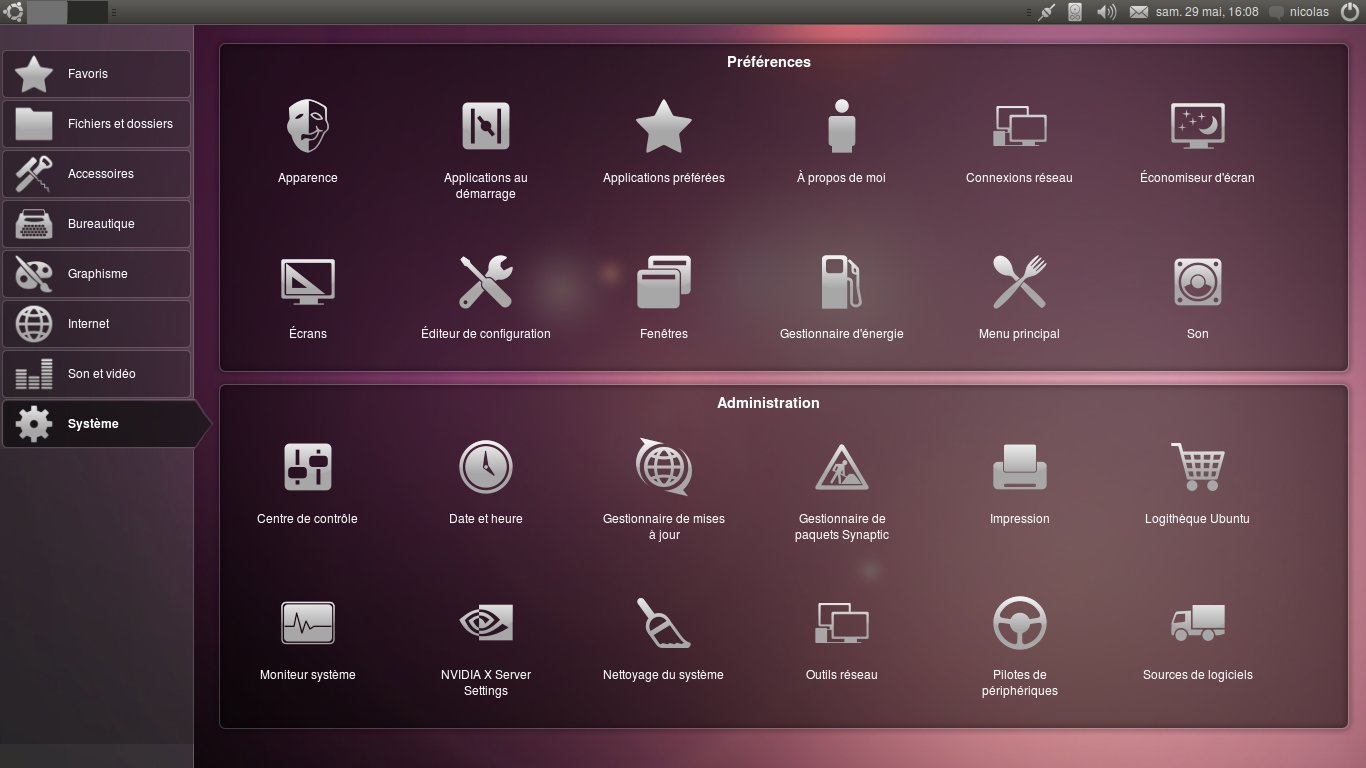Open the mail envelope indicator
Viewport: 1366px width, 768px height.
coord(1138,12)
